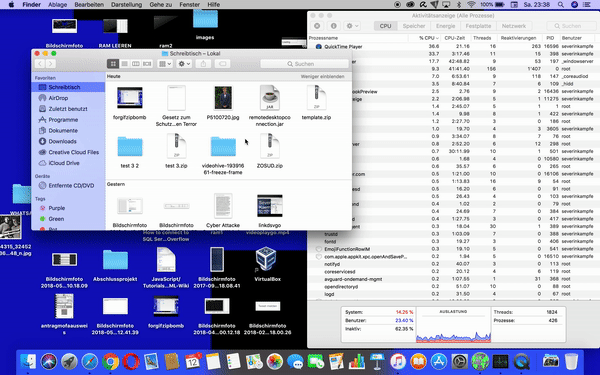The width and height of the screenshot is (600, 375).
Task: Open Opera from the Dock
Action: (131, 361)
